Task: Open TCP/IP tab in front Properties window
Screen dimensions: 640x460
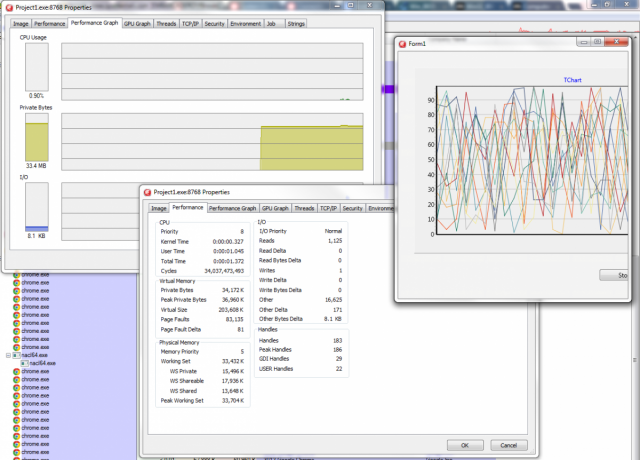Action: click(328, 208)
